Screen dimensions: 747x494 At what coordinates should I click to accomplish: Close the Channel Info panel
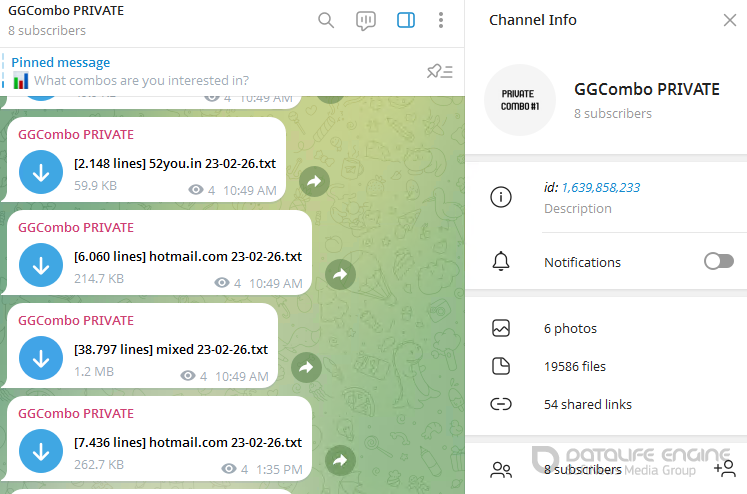730,20
